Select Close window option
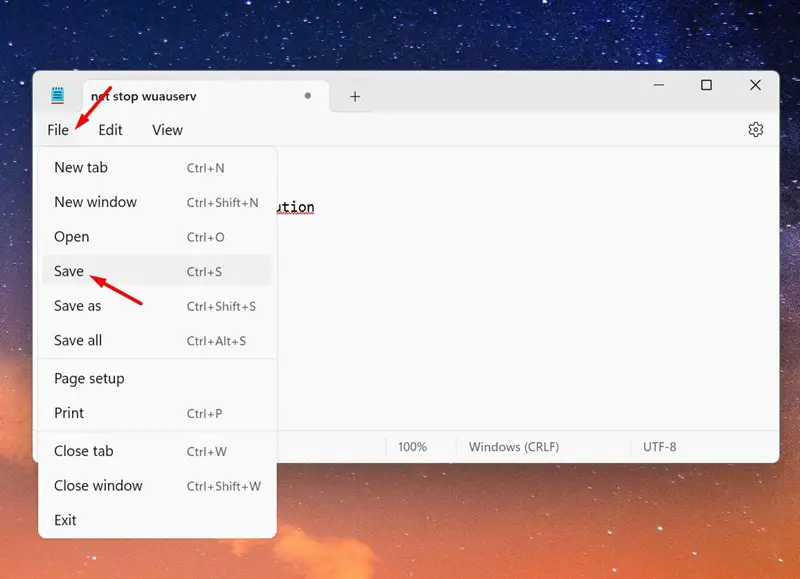Viewport: 800px width, 579px height. click(x=157, y=486)
